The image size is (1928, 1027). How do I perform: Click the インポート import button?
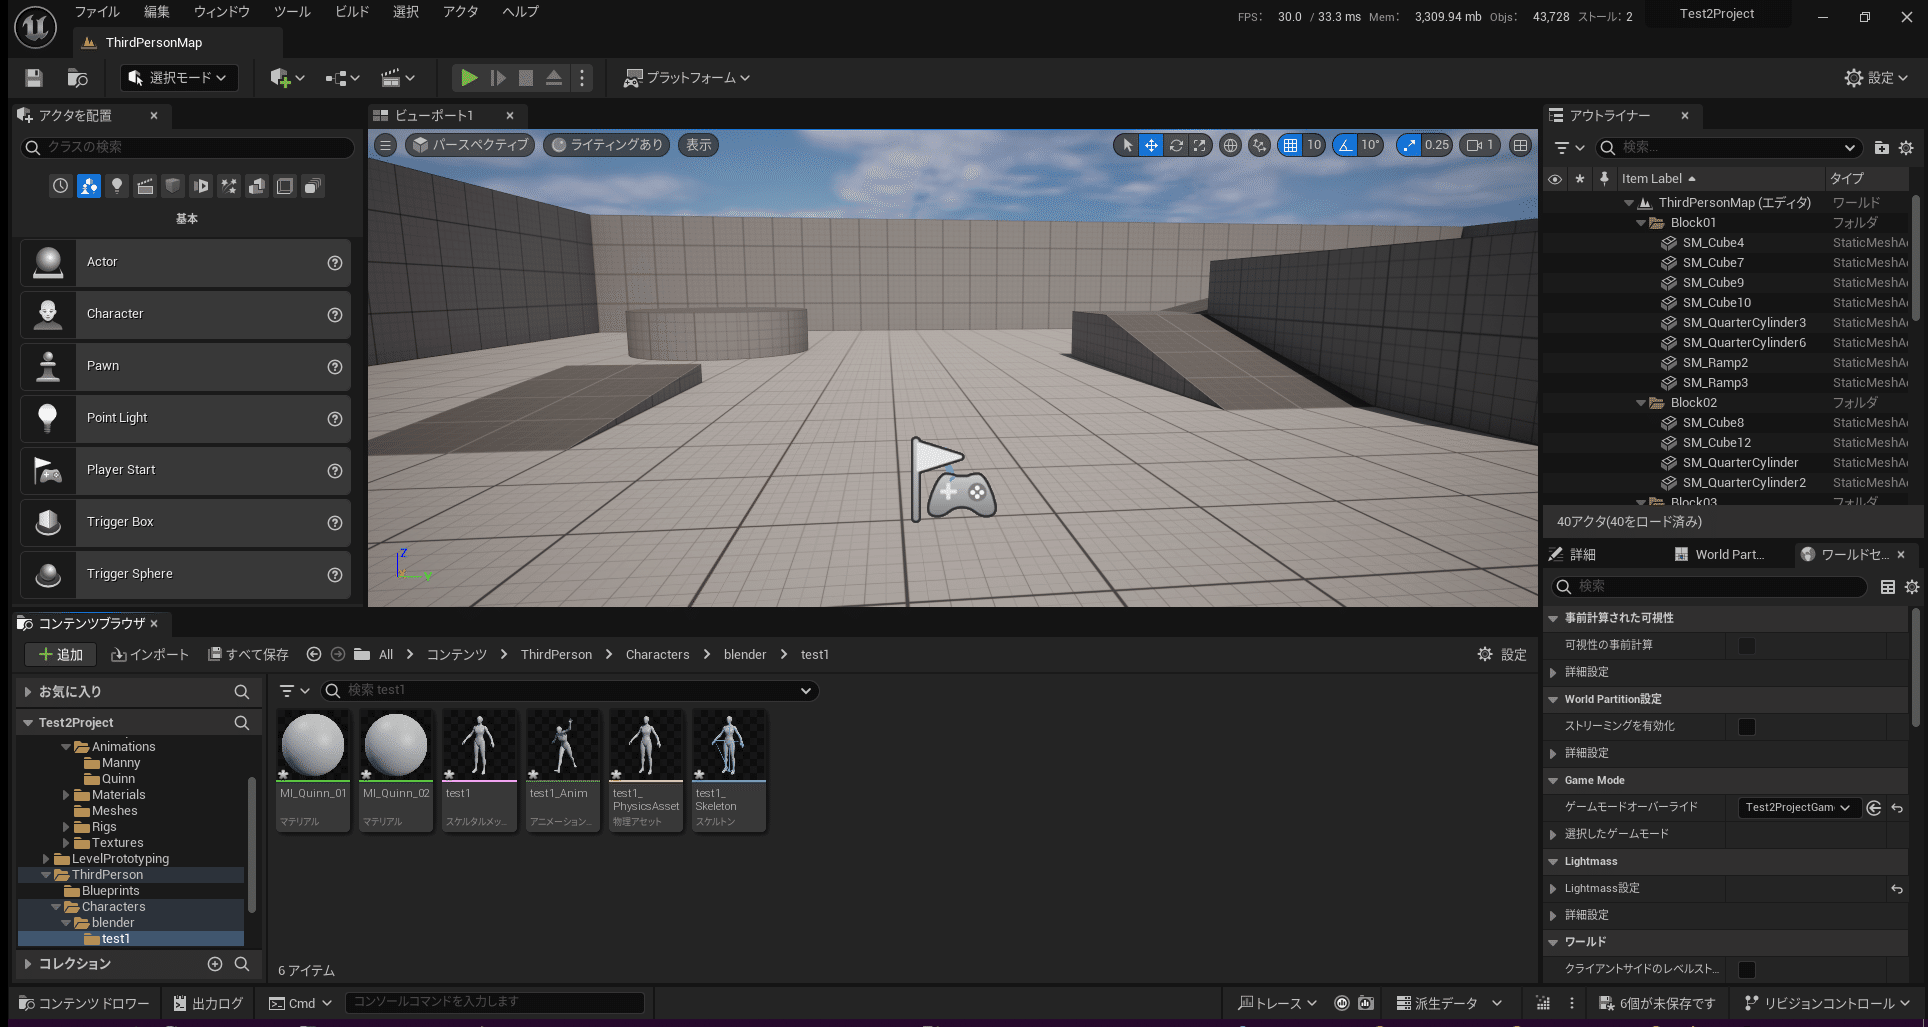coord(150,655)
